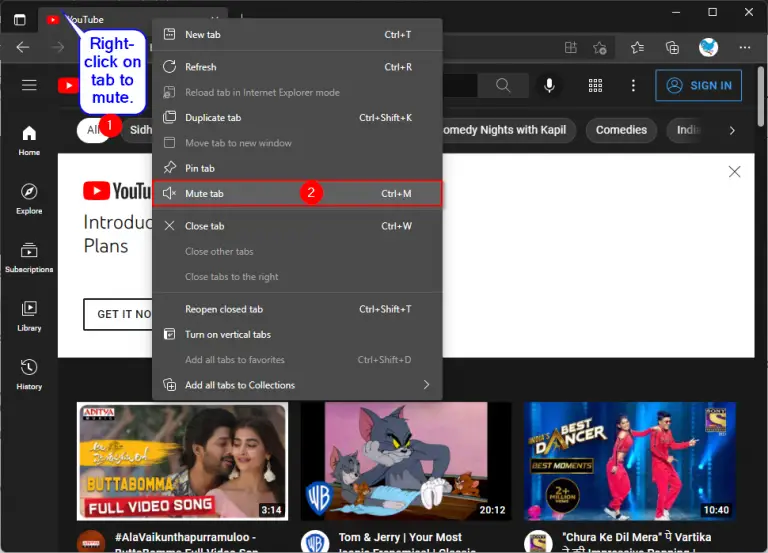Click the Aditya Music channel avatar

click(91, 541)
